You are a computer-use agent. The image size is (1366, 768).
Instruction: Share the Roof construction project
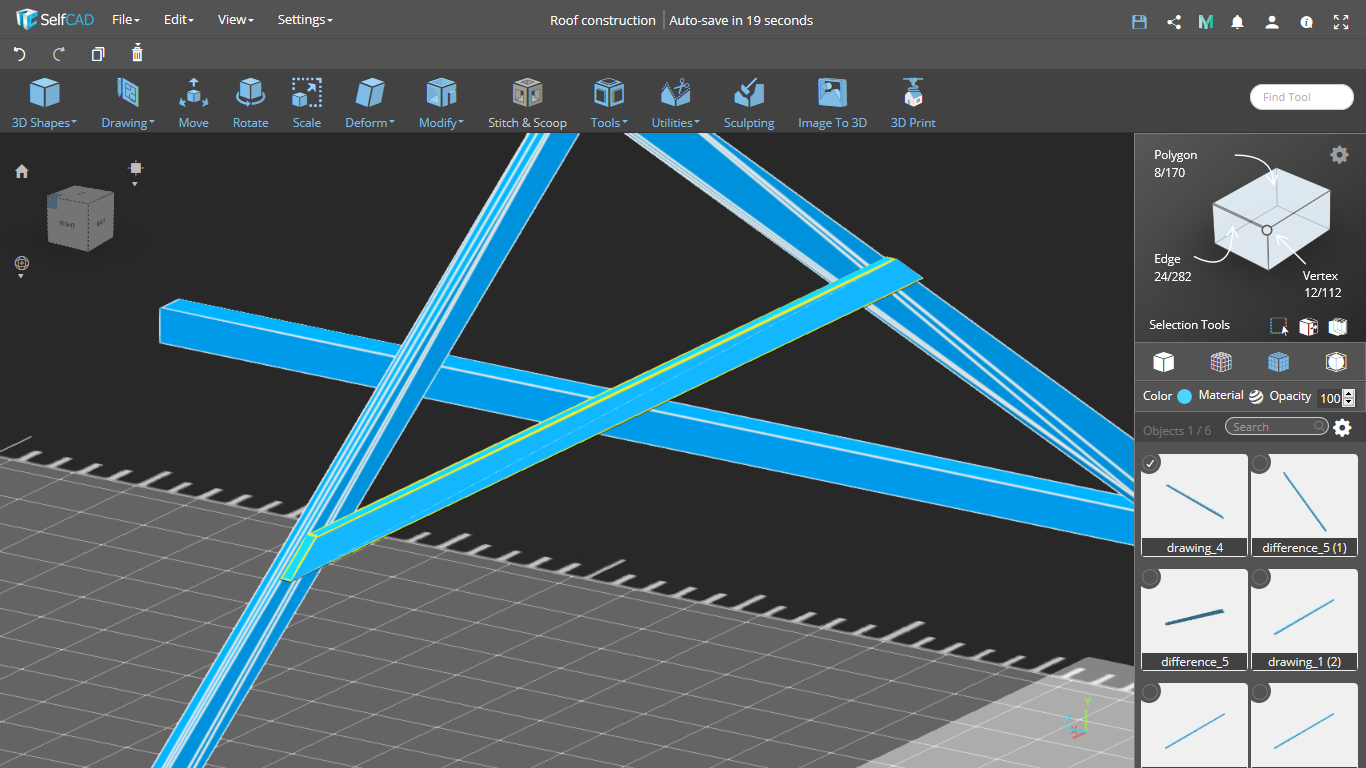[x=1174, y=21]
